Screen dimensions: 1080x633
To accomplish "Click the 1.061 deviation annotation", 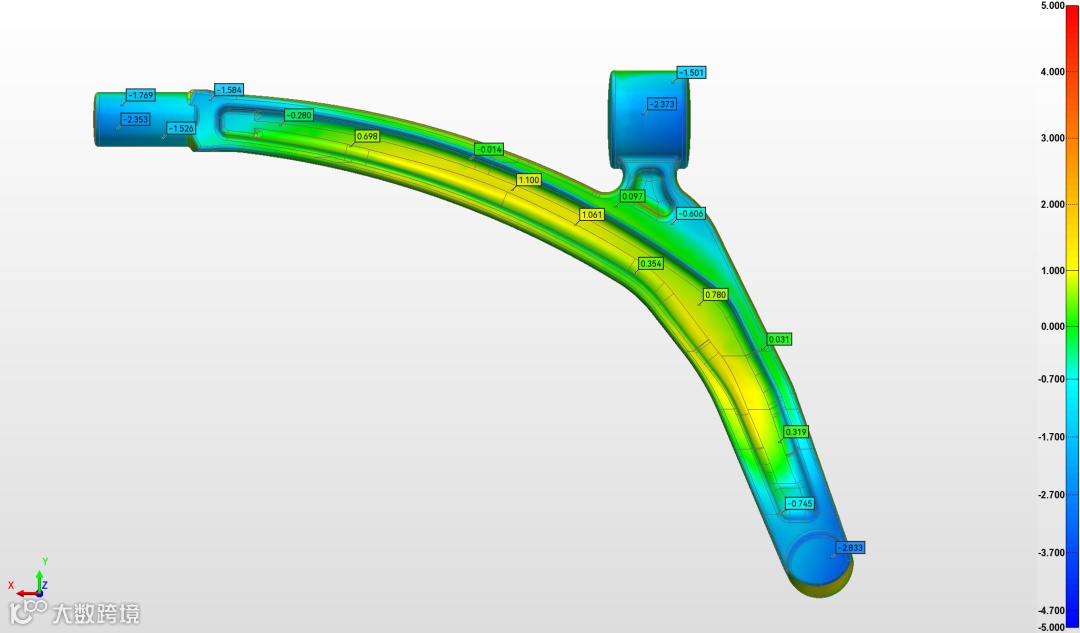I will pos(592,214).
